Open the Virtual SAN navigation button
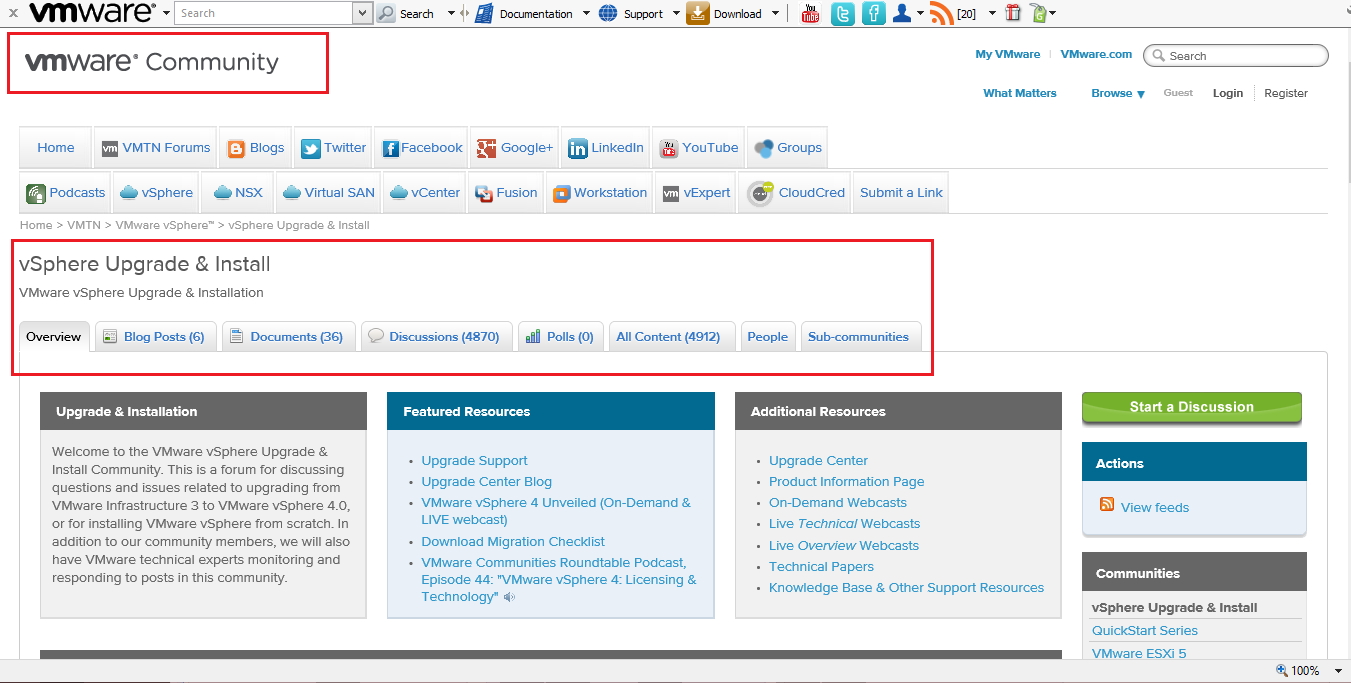The width and height of the screenshot is (1351, 683). [328, 192]
